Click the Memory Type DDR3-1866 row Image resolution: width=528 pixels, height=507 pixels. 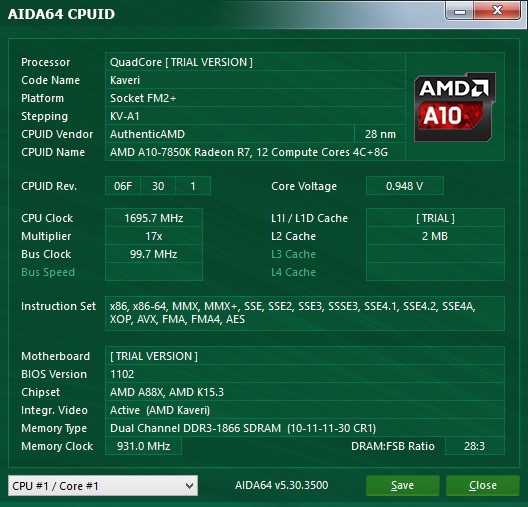(305, 428)
